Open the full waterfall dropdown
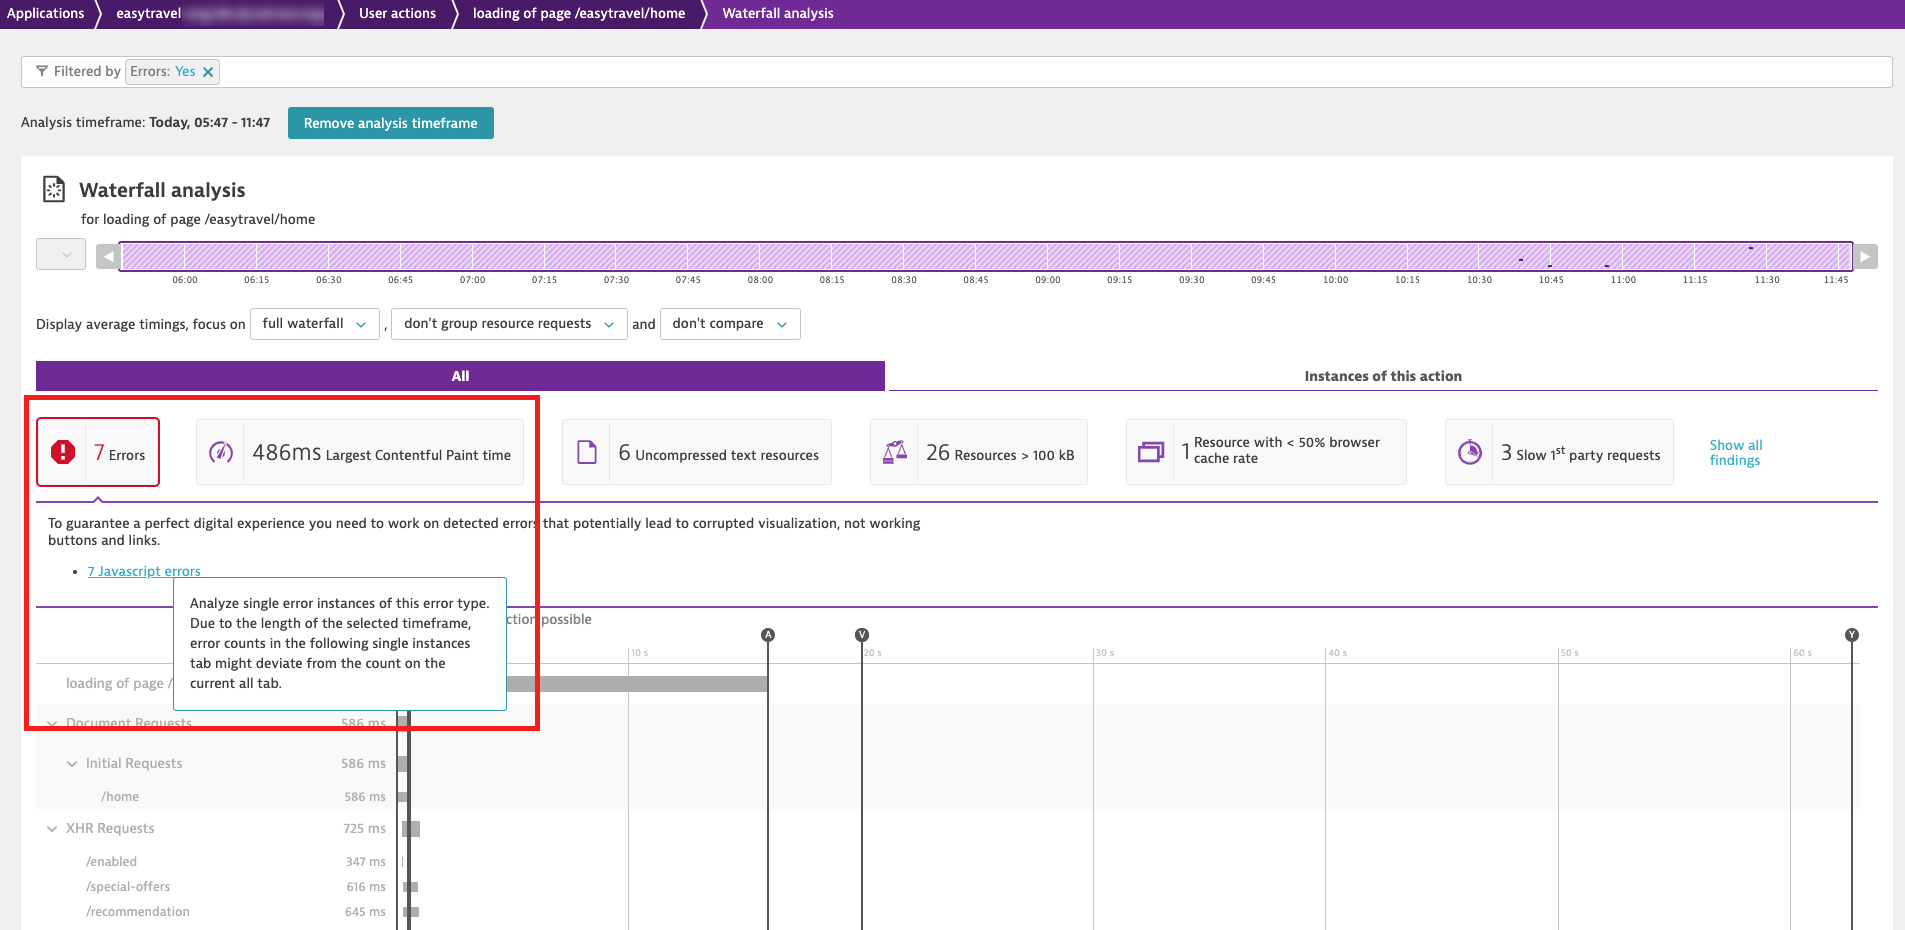Viewport: 1905px width, 930px height. tap(315, 324)
